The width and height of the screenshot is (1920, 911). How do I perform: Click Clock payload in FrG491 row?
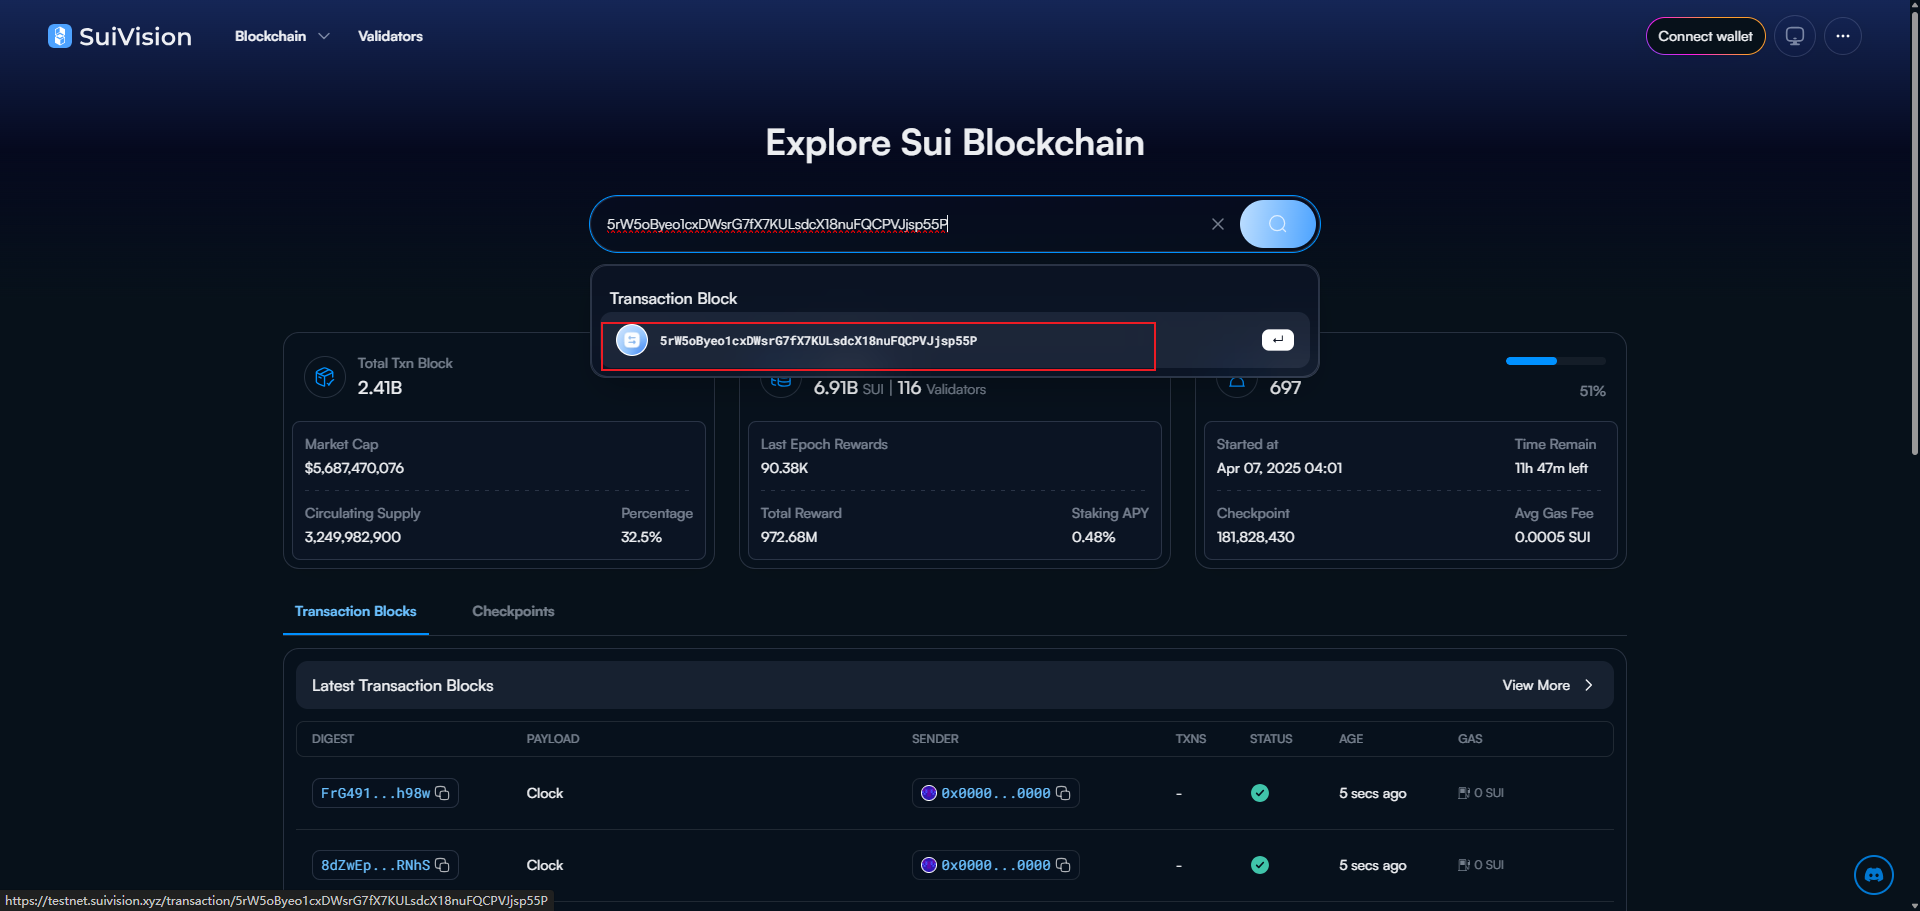[545, 793]
